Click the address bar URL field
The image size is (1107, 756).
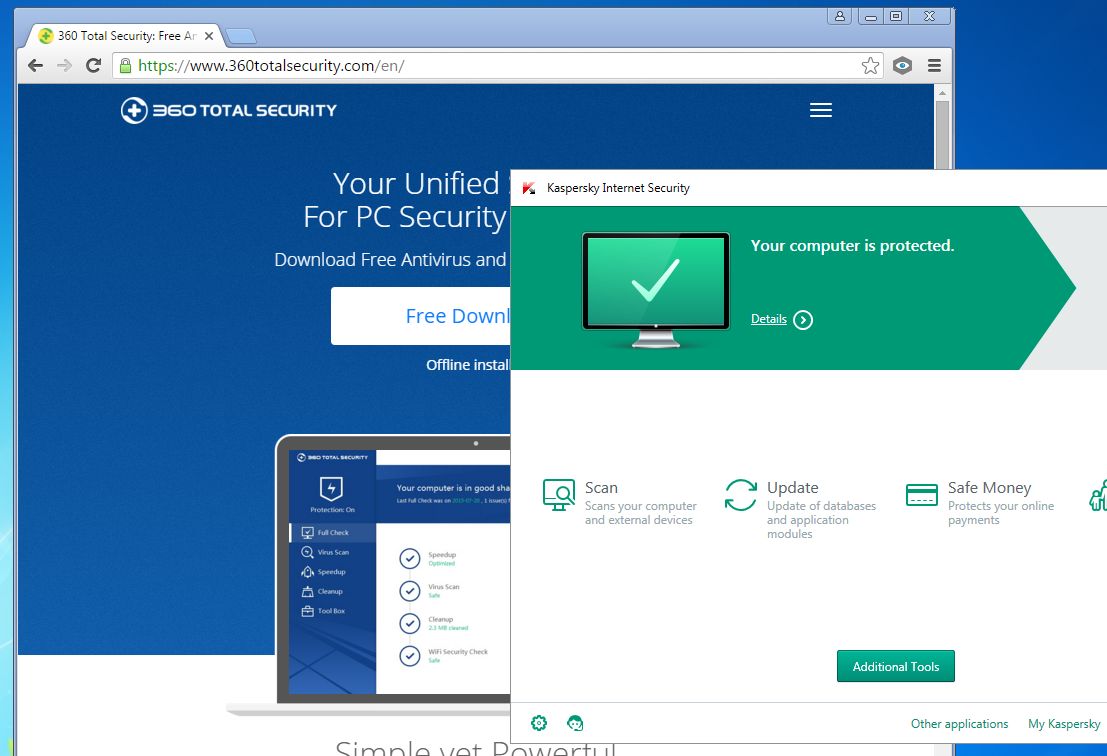point(498,66)
